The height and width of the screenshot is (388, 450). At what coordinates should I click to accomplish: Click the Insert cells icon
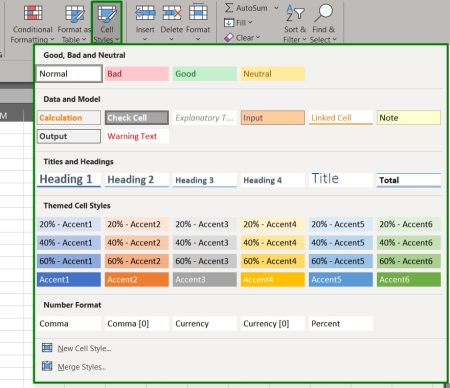coord(145,13)
